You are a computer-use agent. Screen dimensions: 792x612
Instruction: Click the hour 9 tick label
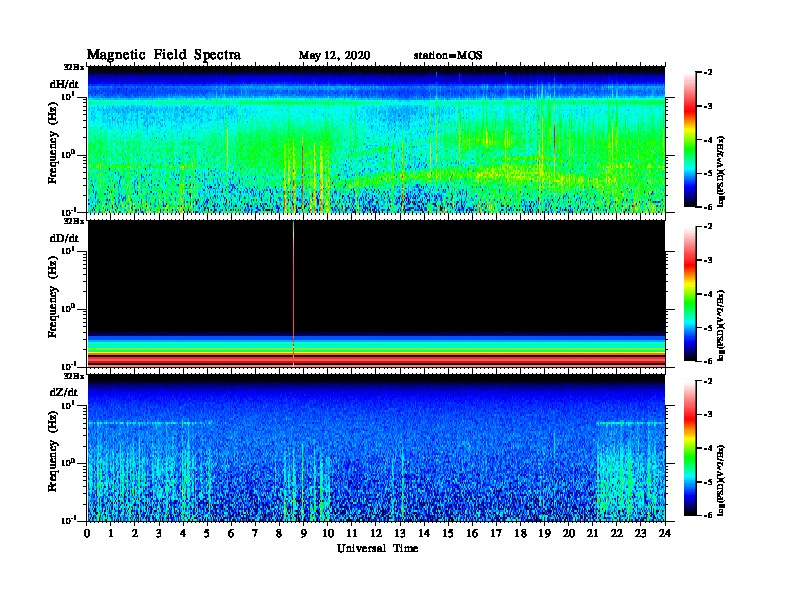pyautogui.click(x=304, y=533)
